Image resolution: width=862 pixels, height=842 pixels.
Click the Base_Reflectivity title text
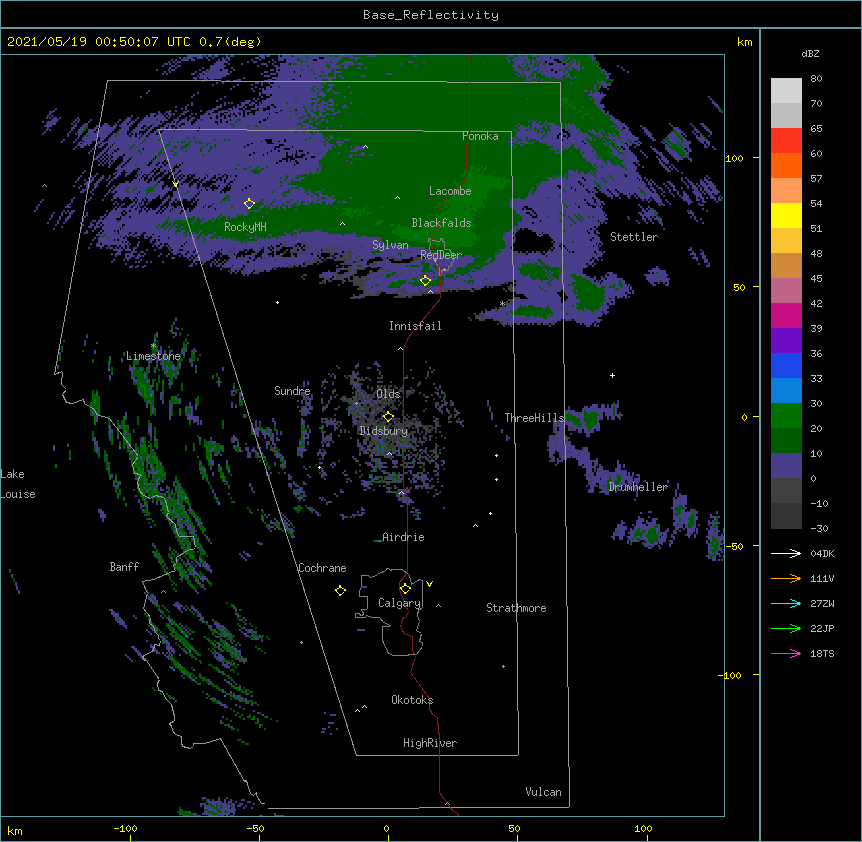(x=431, y=15)
